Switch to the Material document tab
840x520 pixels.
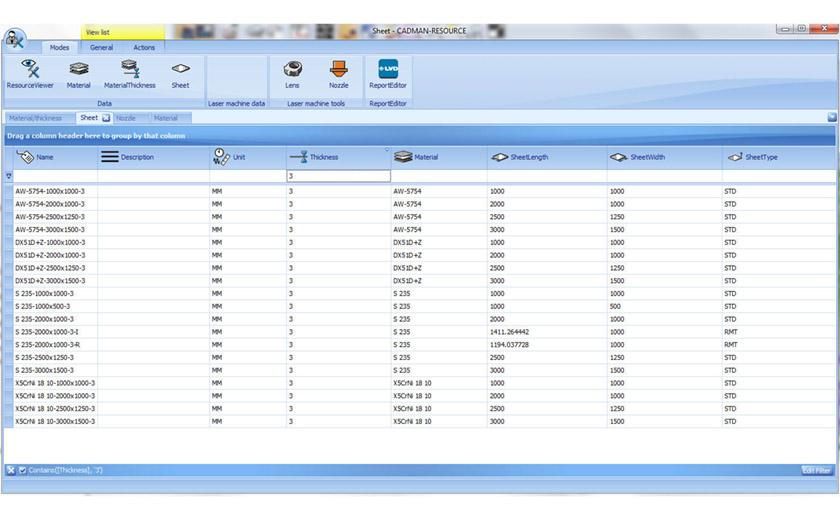[166, 118]
